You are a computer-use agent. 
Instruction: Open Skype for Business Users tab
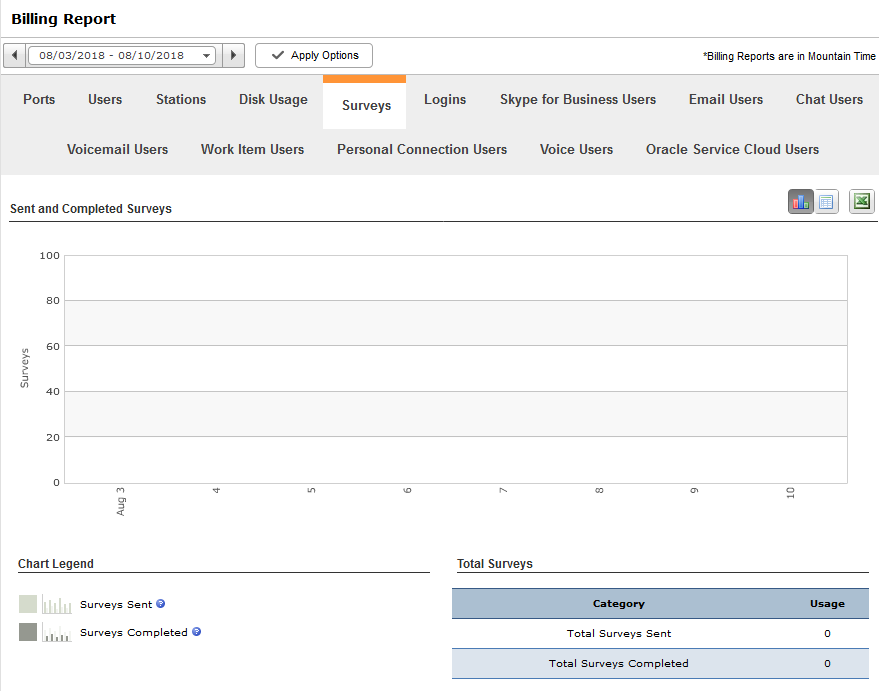pos(578,99)
